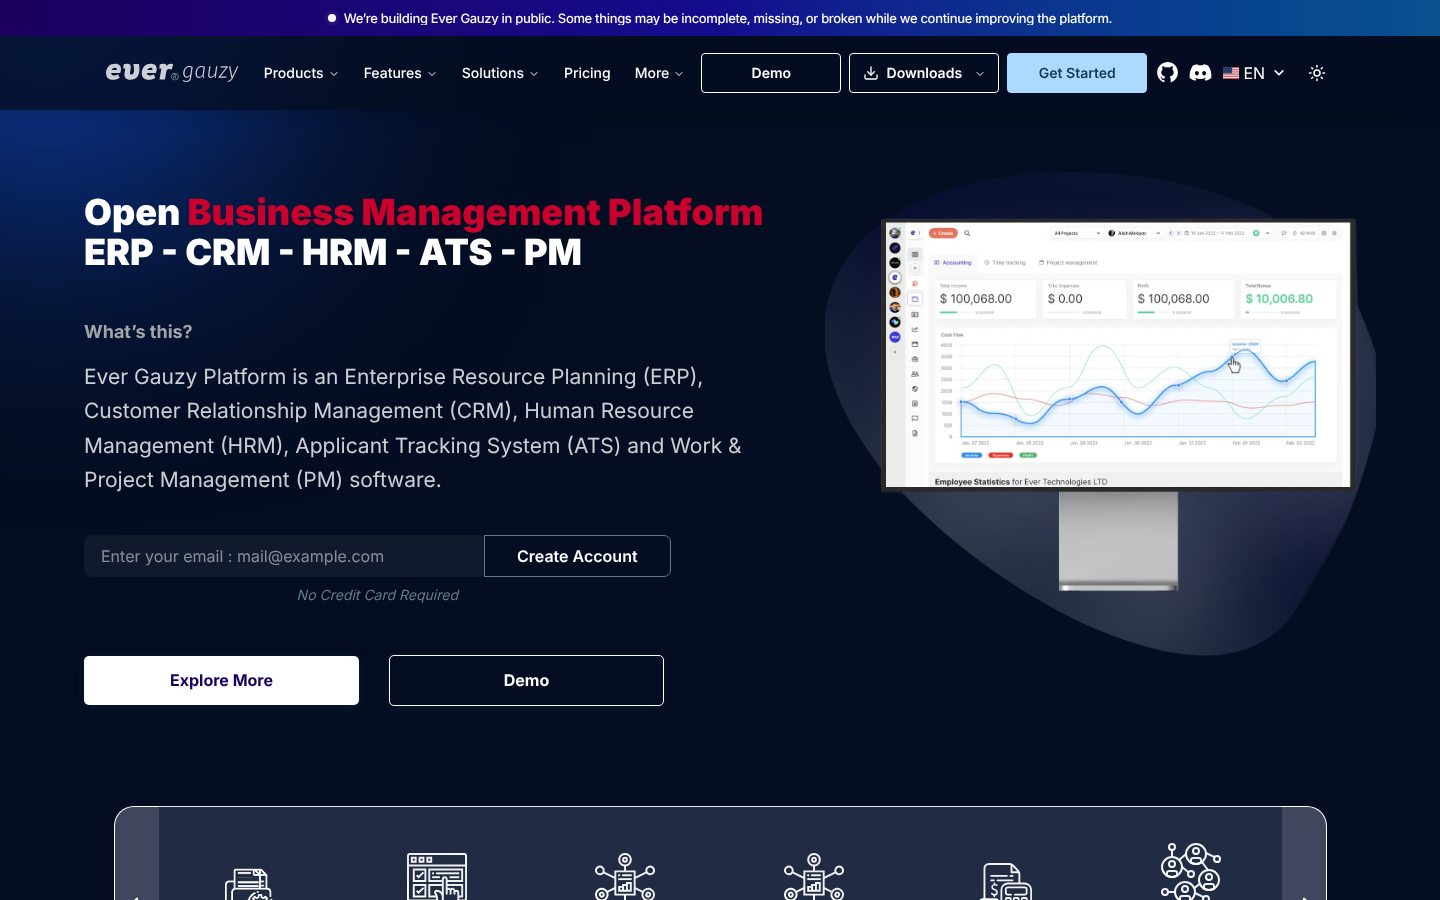Click the Demo button in the navigation bar

771,73
